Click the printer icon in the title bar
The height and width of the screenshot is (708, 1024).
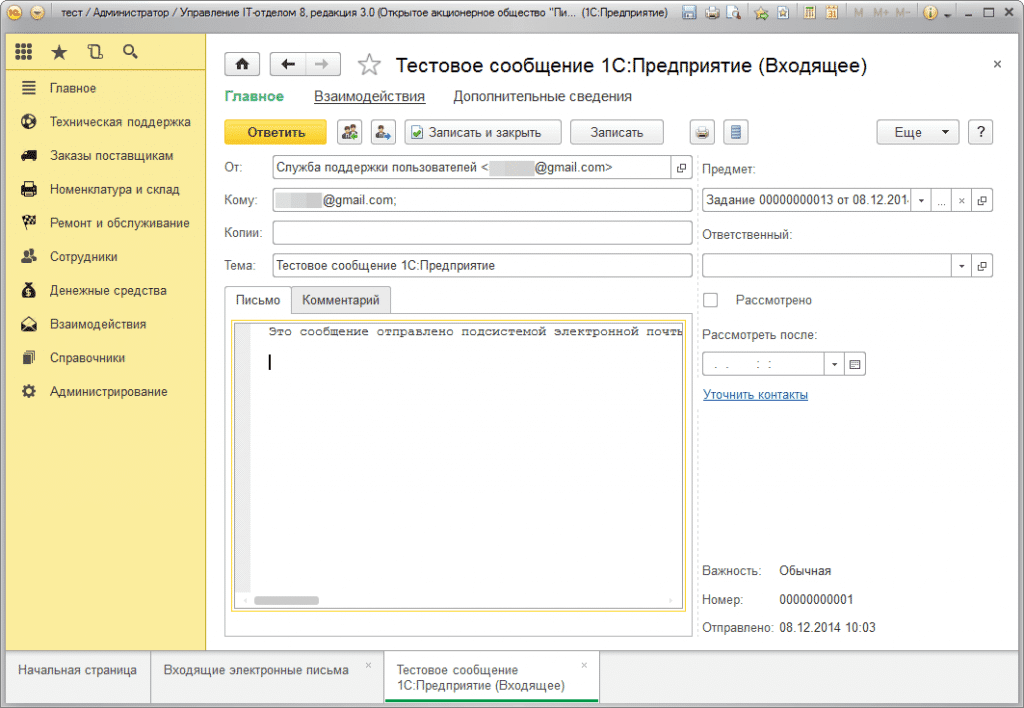[x=712, y=12]
